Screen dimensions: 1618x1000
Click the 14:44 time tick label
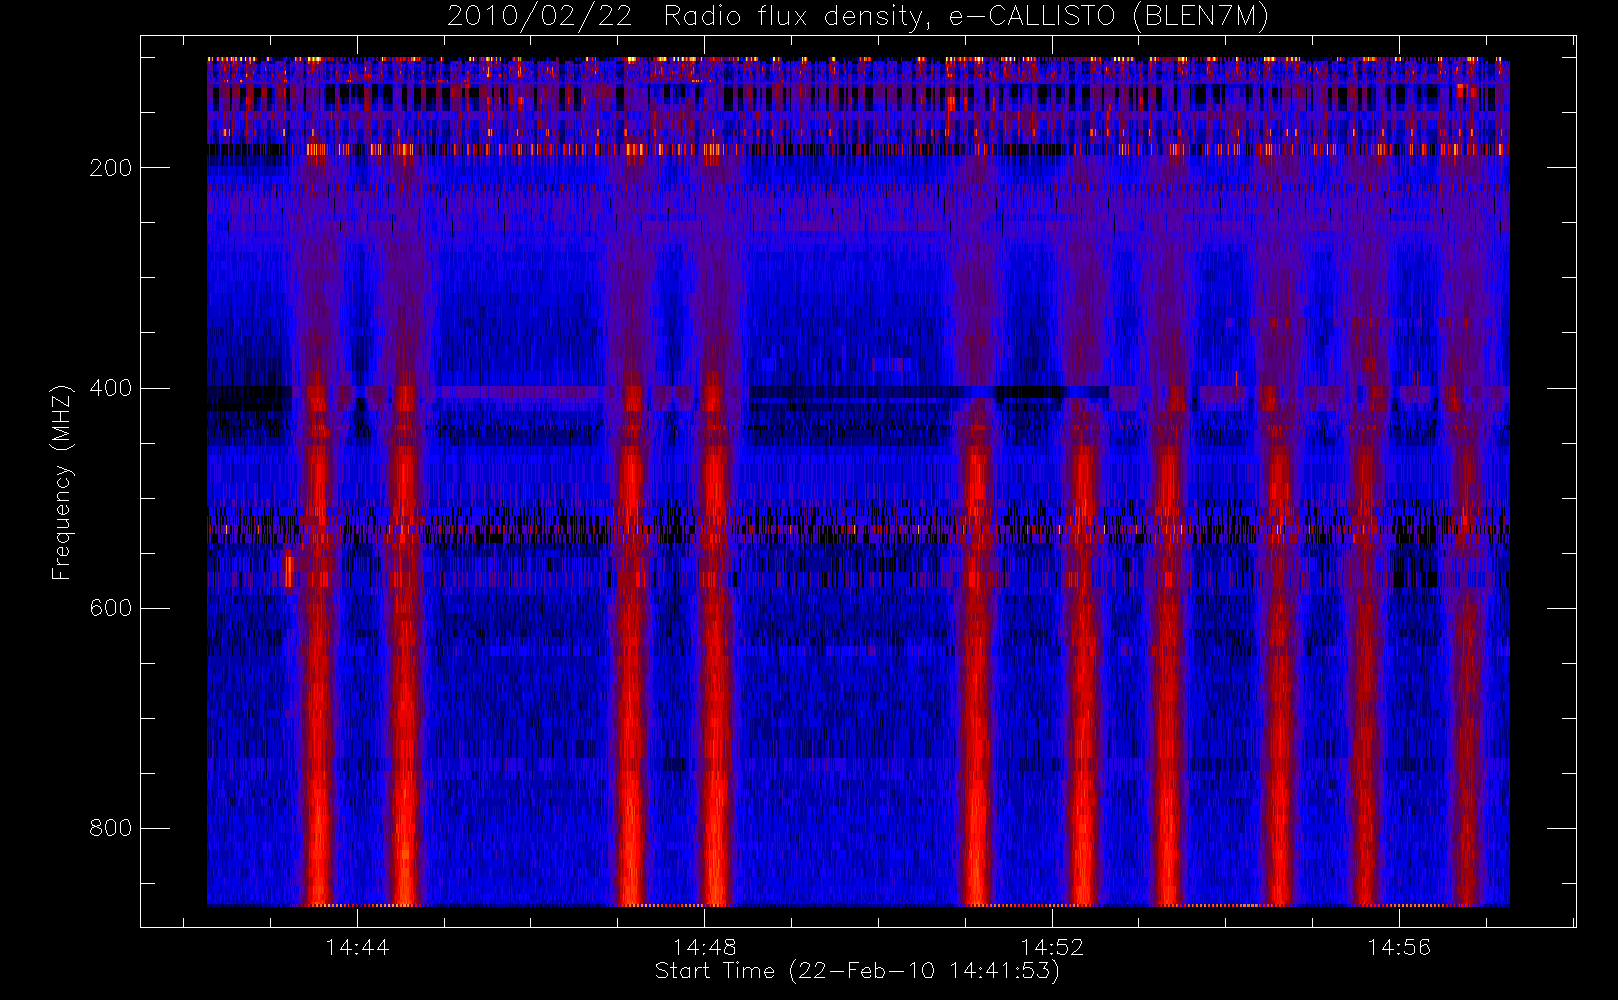click(357, 947)
